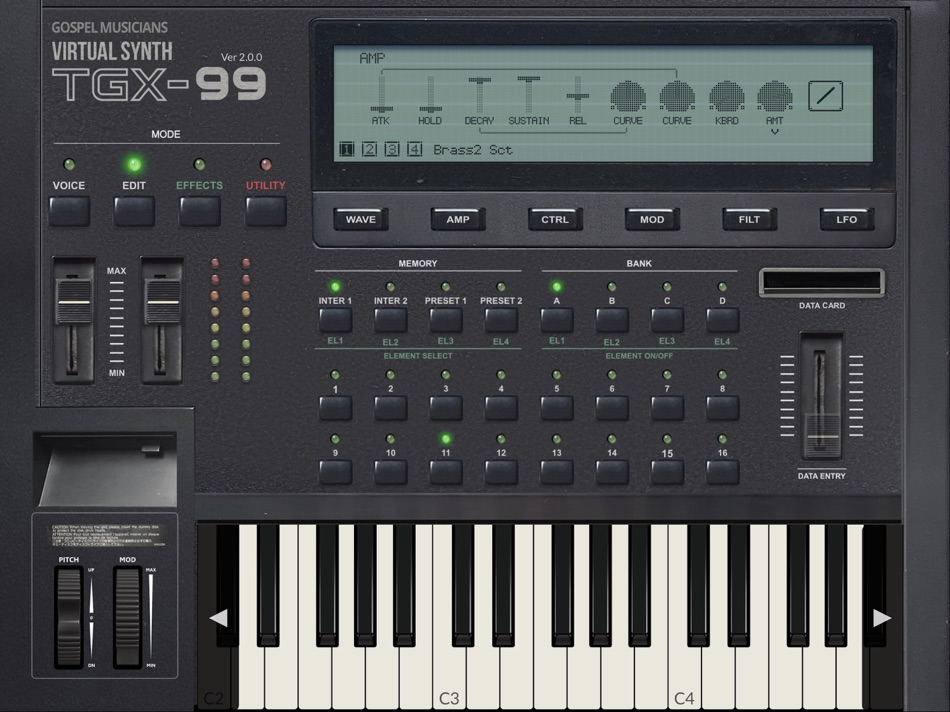Select the PRESET 2 memory button
Image resolution: width=950 pixels, height=712 pixels.
[x=501, y=320]
